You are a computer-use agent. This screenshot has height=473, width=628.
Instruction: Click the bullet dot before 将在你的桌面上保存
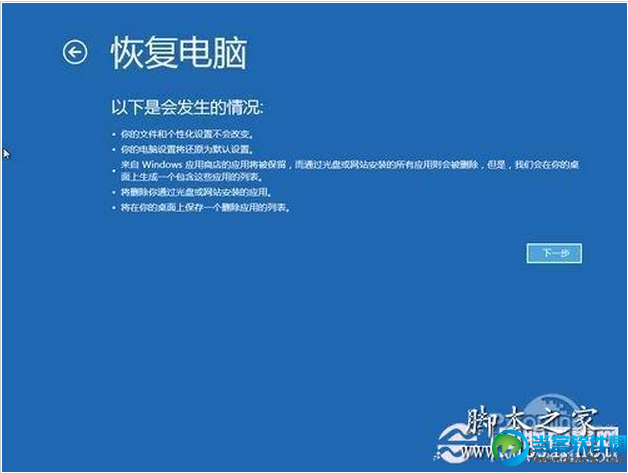click(x=114, y=208)
